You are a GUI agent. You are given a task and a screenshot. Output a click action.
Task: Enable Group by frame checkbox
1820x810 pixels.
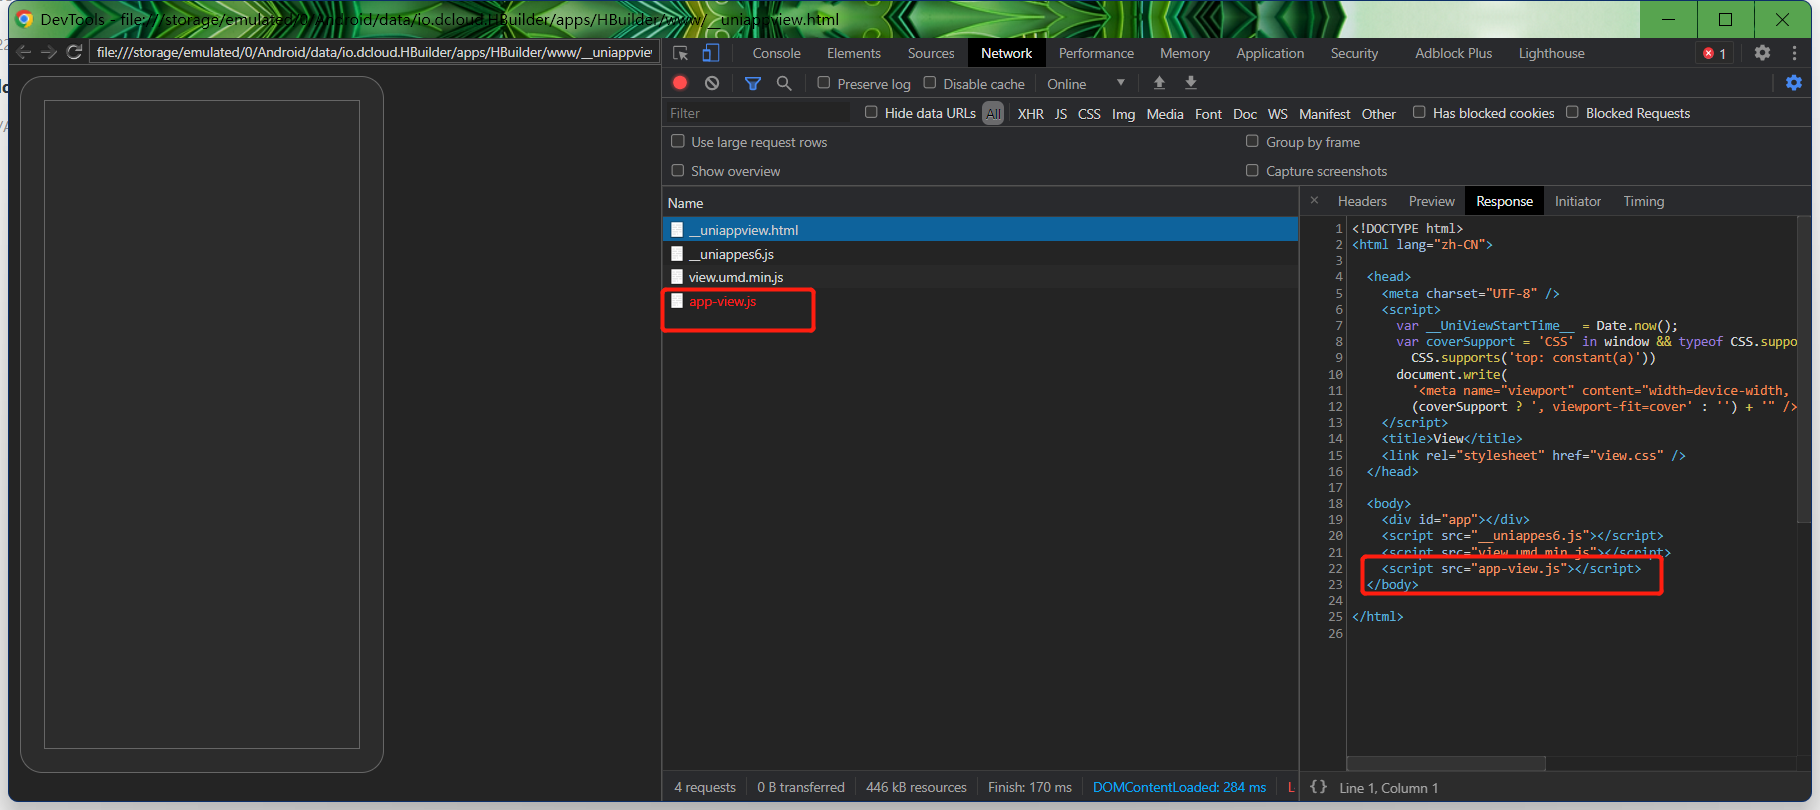coord(1252,141)
